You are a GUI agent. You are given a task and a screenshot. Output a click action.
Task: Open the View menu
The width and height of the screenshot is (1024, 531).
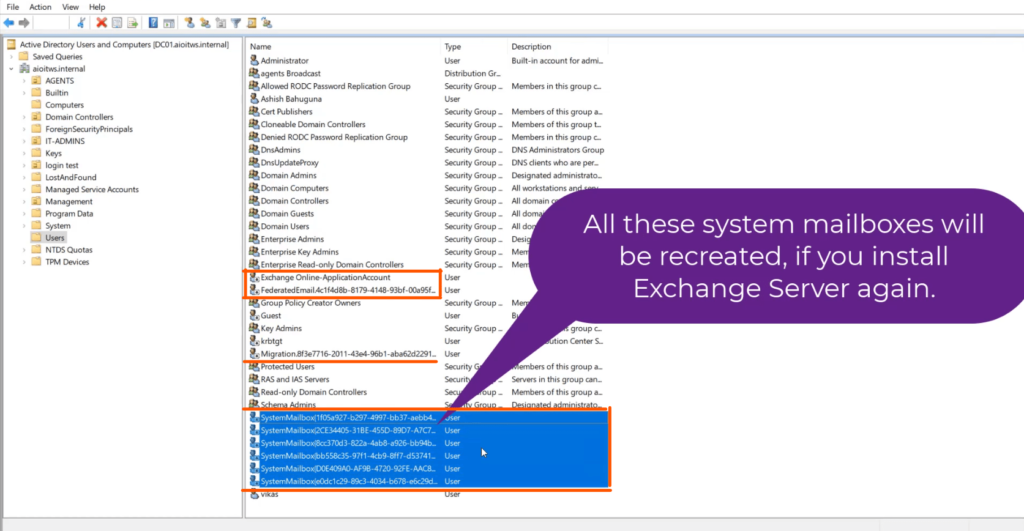(70, 7)
